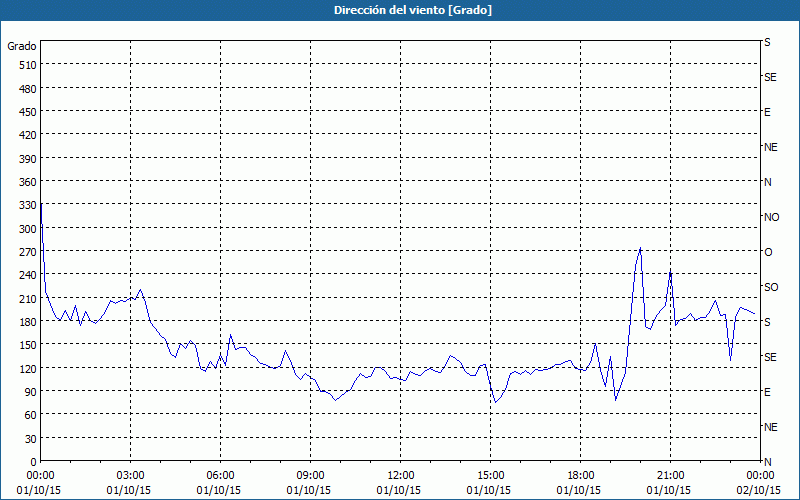Click the 360 y-axis value
The height and width of the screenshot is (500, 800).
tap(27, 182)
